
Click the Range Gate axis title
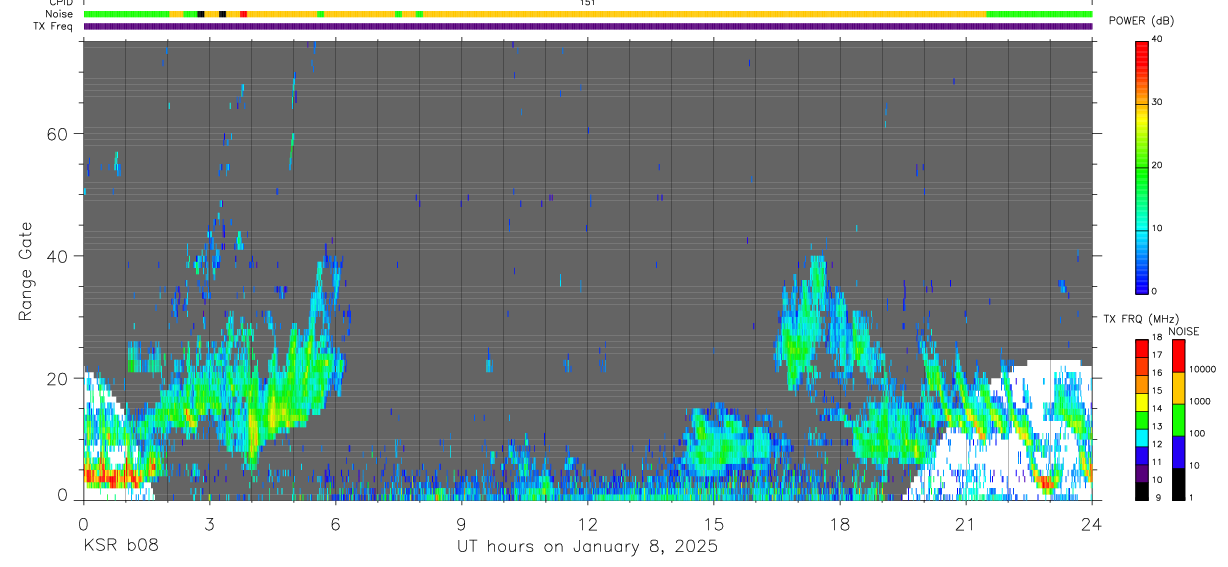(26, 271)
